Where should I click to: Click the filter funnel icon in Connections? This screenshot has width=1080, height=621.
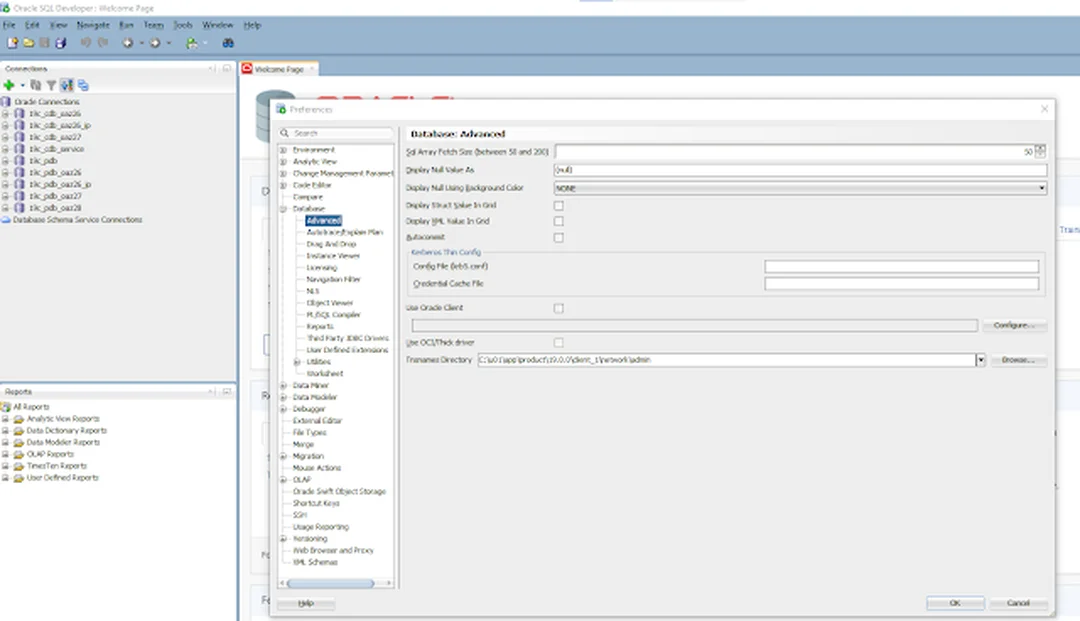coord(51,85)
